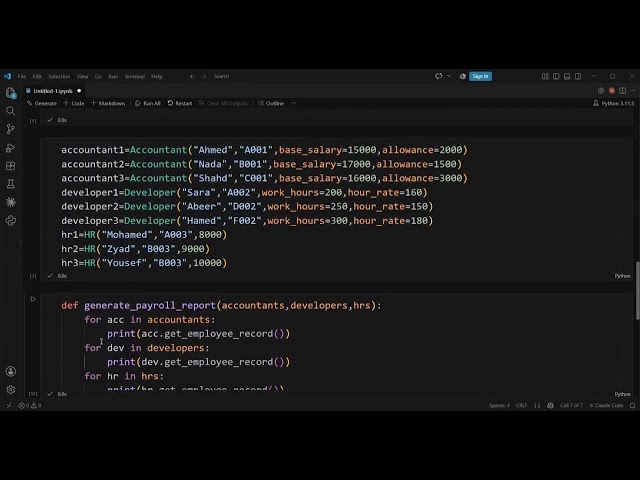
Task: Open remote window indicator in status bar
Action: point(9,405)
